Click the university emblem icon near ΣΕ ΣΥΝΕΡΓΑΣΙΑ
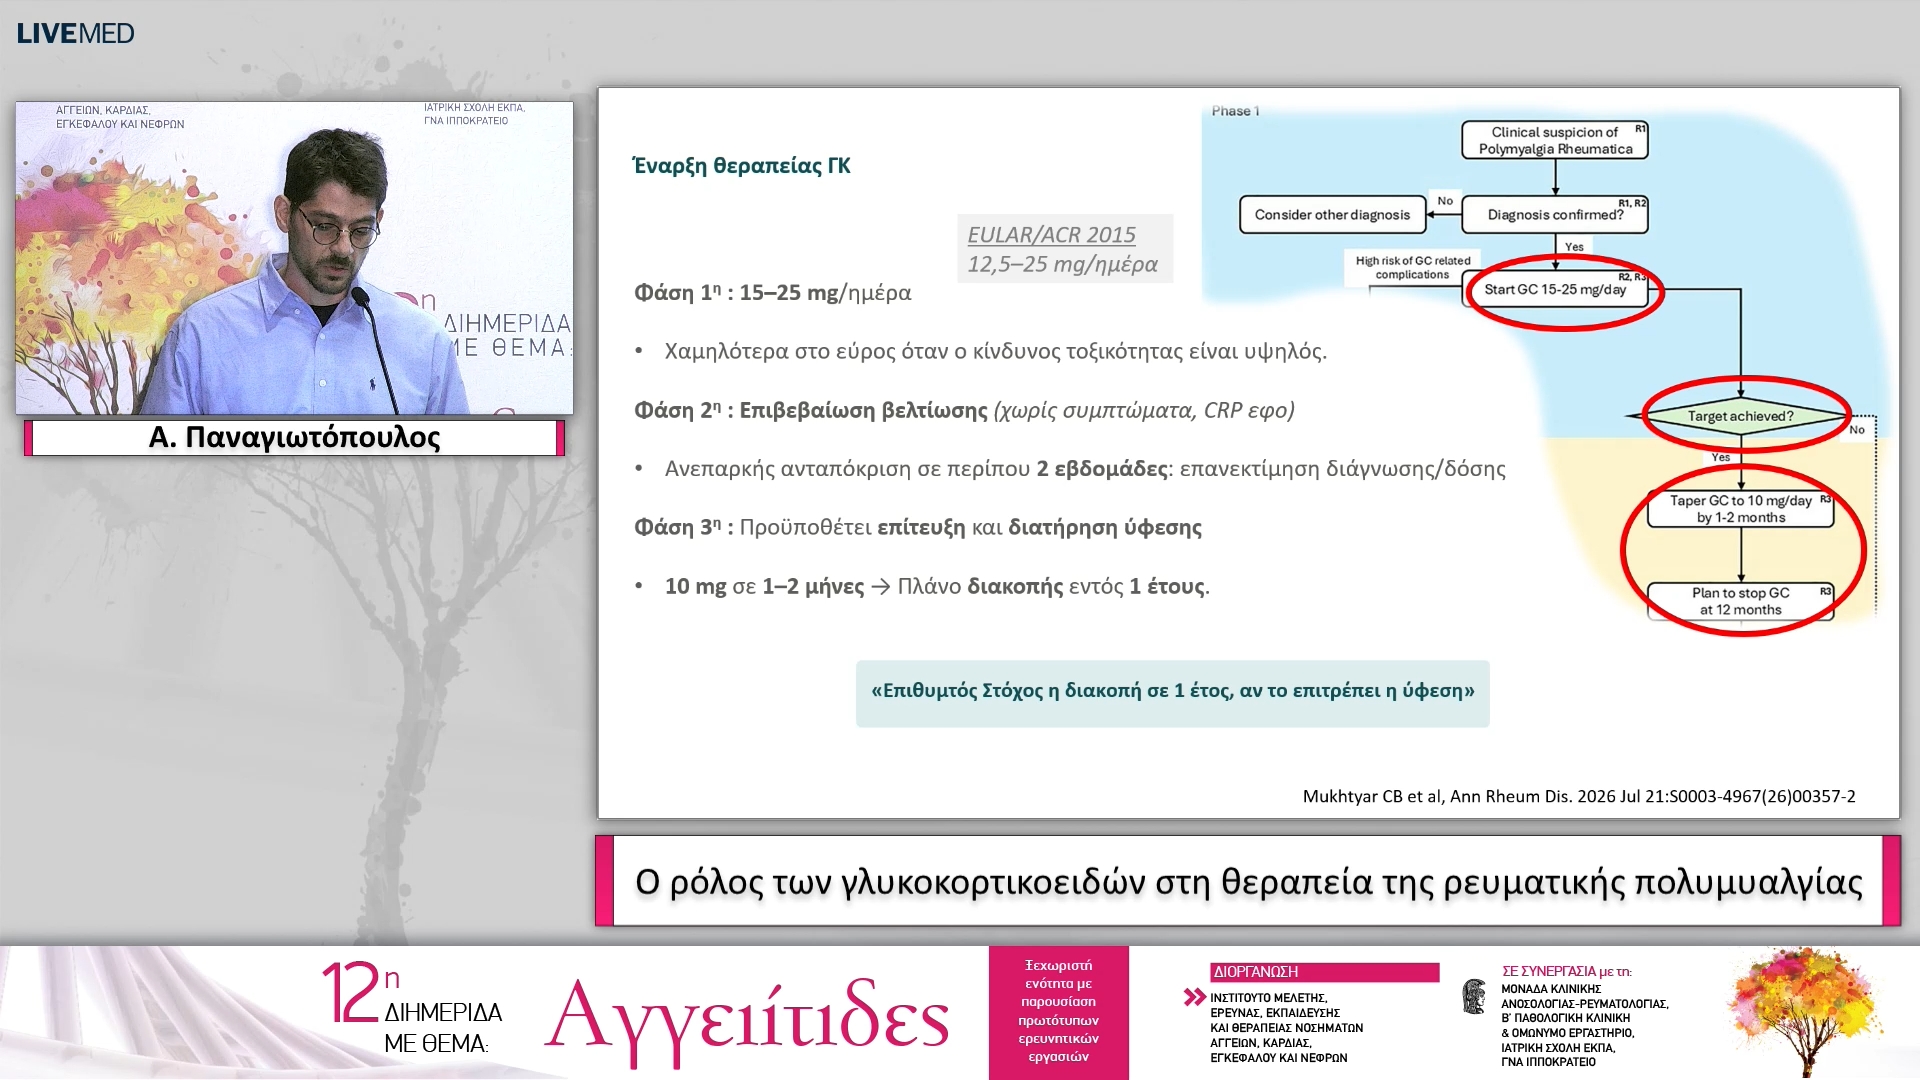 click(x=1474, y=997)
